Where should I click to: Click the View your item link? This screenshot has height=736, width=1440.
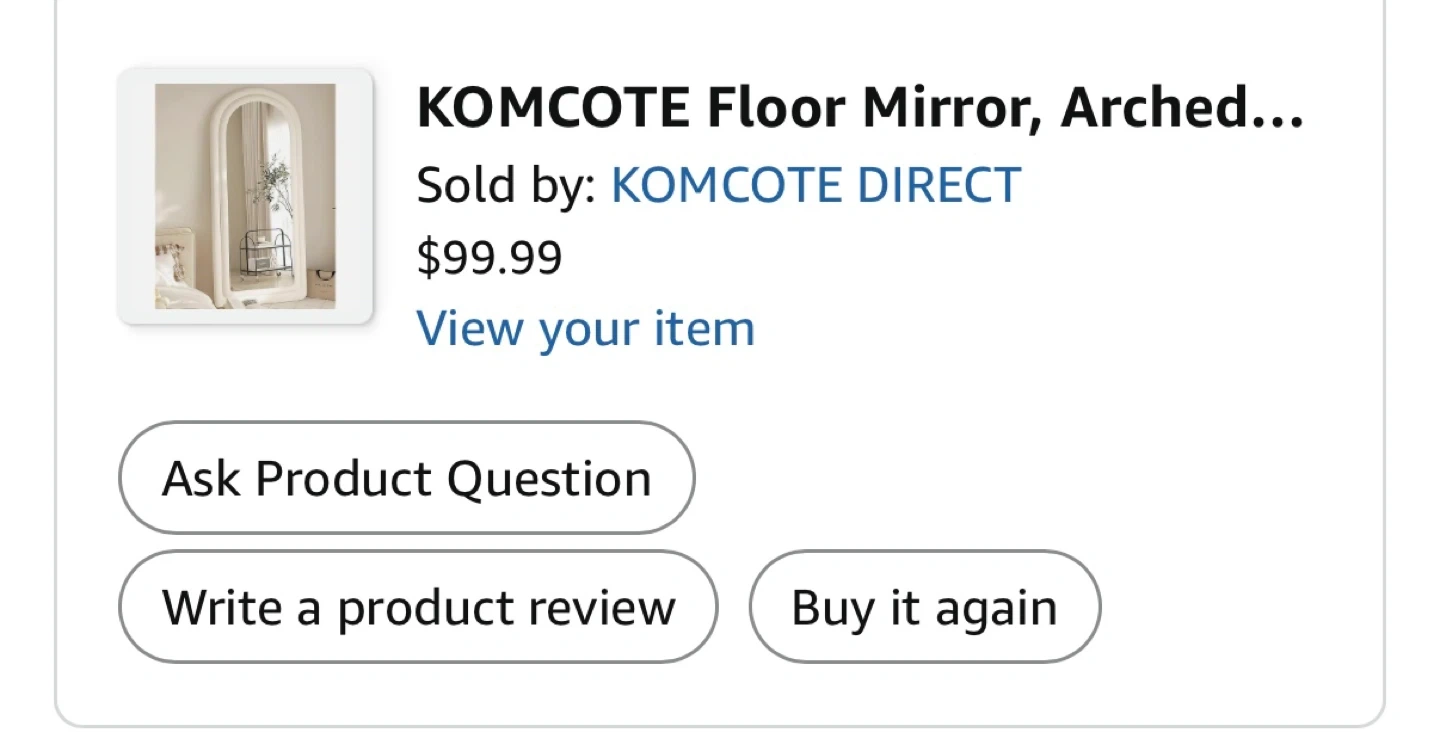coord(585,329)
